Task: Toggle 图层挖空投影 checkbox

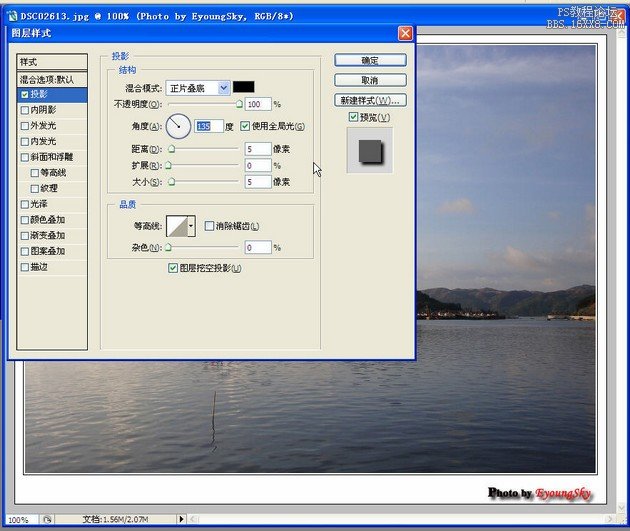Action: coord(173,268)
